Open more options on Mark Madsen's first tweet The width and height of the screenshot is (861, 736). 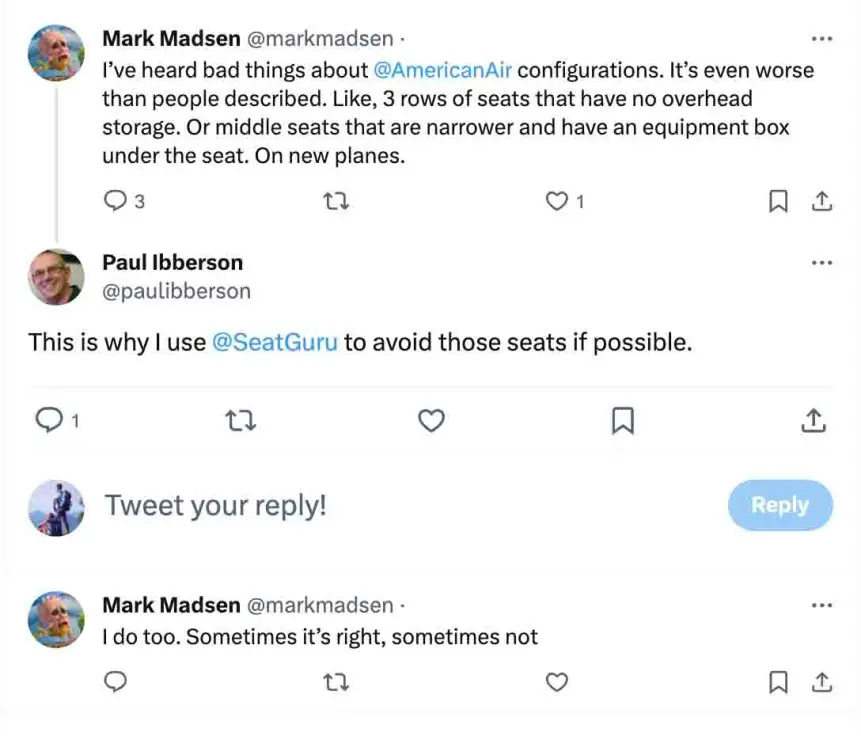[x=821, y=39]
